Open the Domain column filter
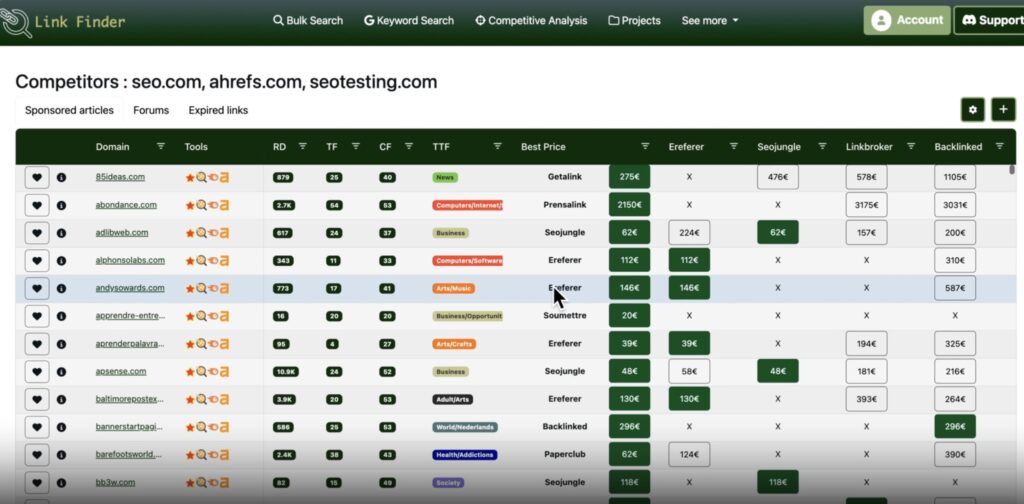Viewport: 1024px width, 504px height. coord(161,146)
